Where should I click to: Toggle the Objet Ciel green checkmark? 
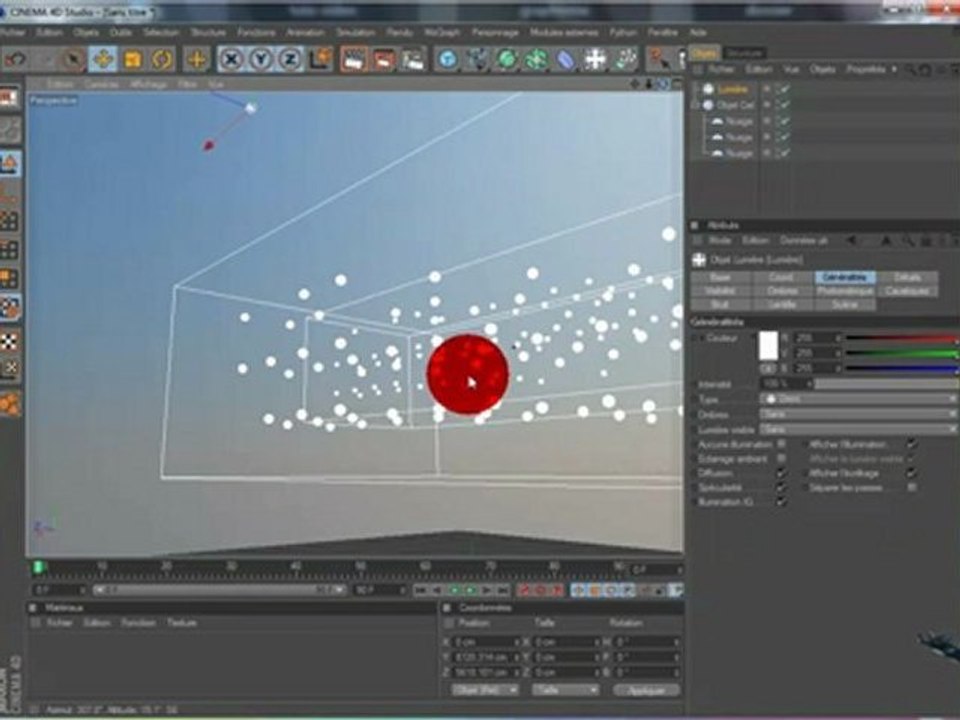tap(783, 105)
